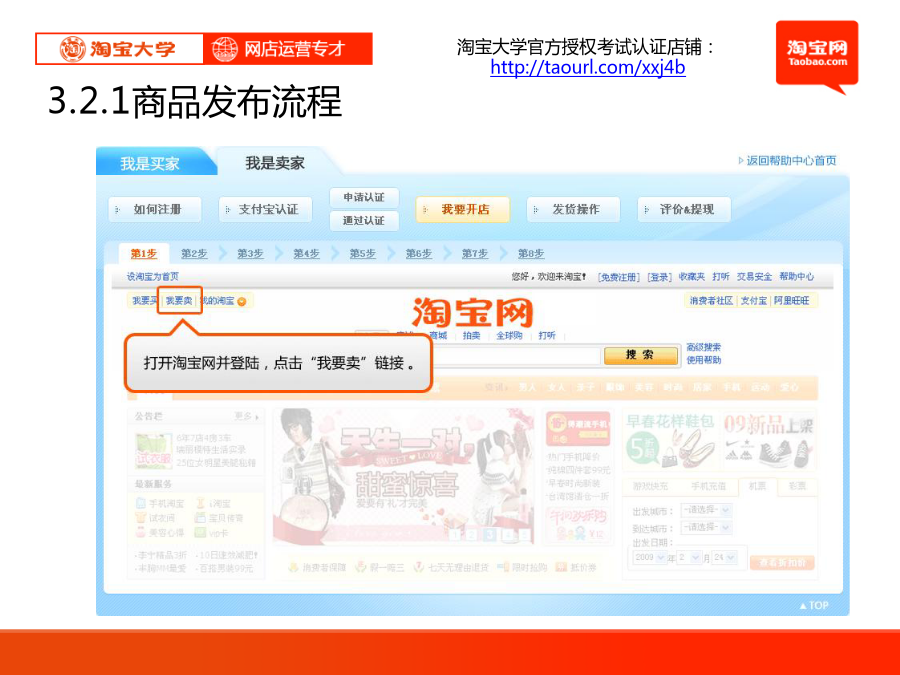900x675 pixels.
Task: Jump to the 第7步 step tab
Action: pyautogui.click(x=475, y=254)
